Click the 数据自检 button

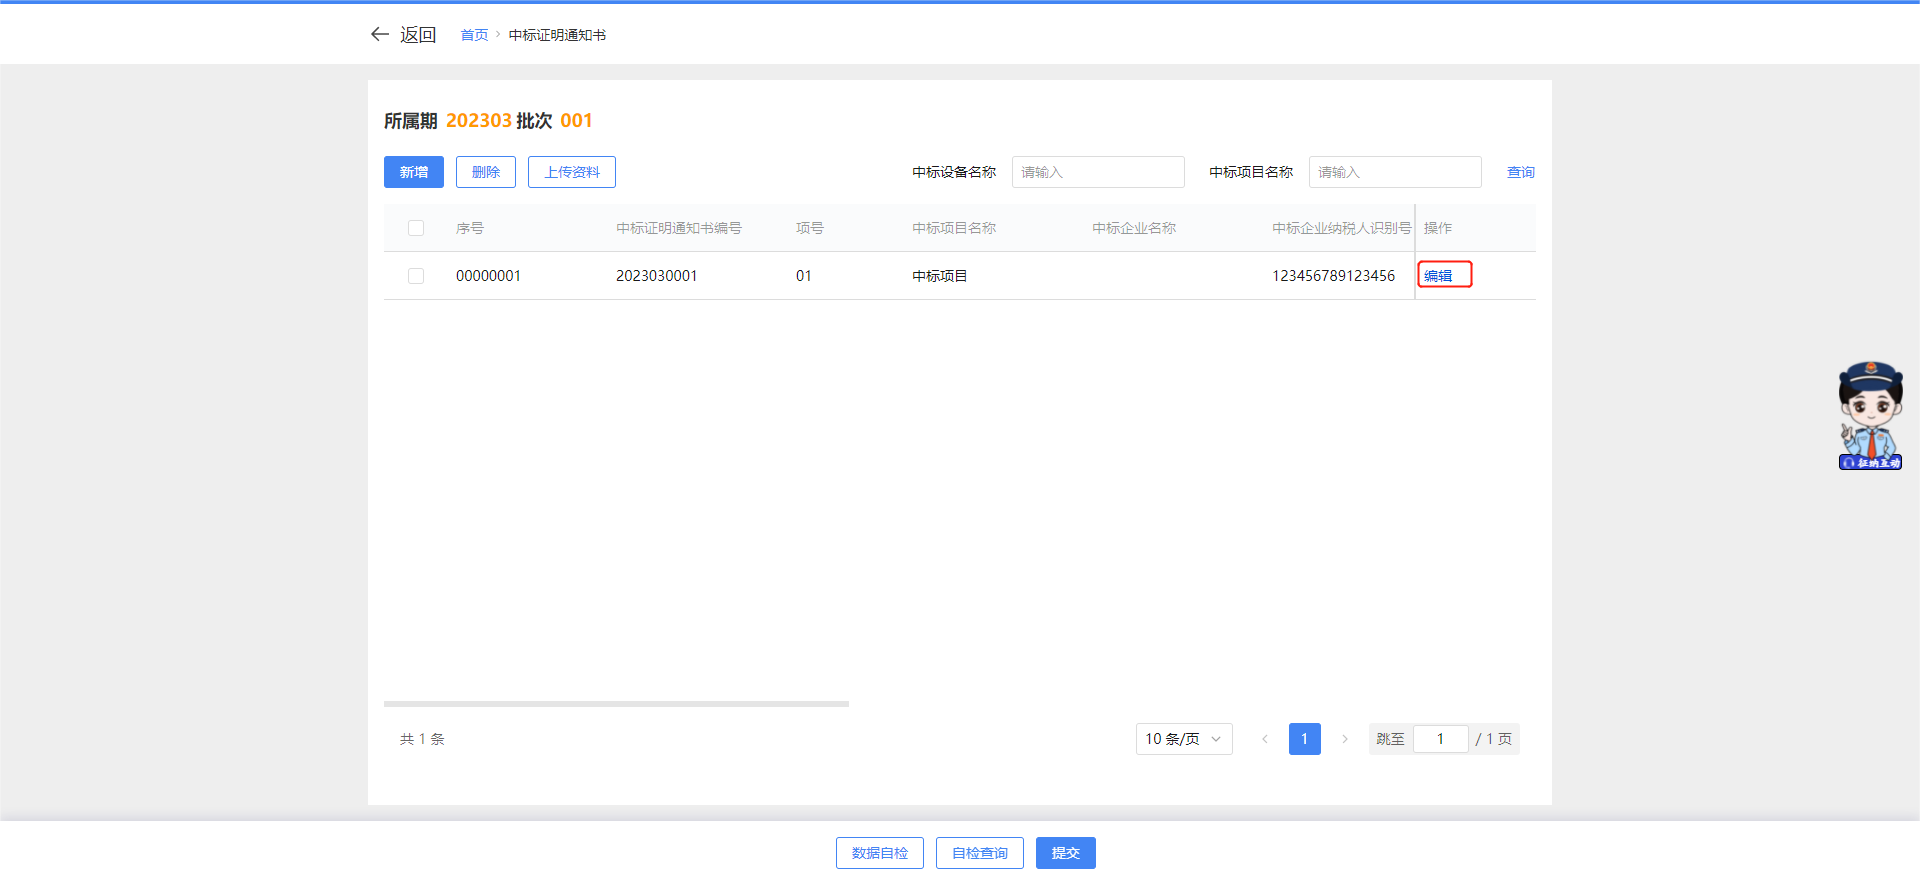[x=879, y=853]
